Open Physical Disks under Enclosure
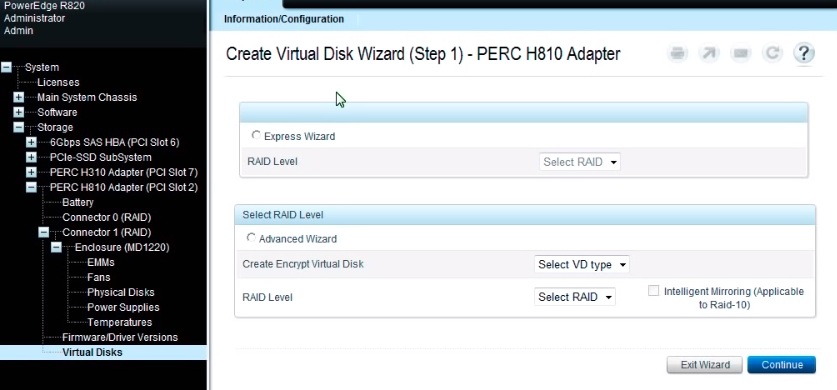This screenshot has height=390, width=837. point(121,292)
